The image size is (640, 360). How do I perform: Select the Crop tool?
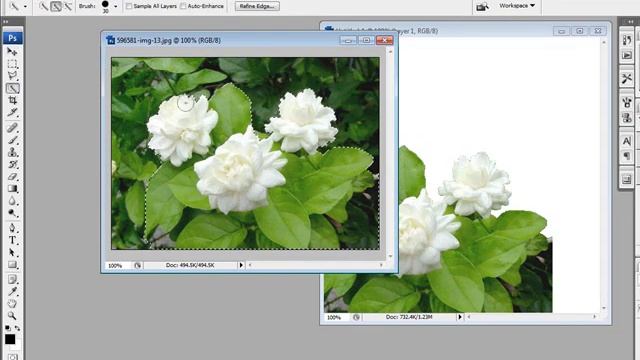12,100
